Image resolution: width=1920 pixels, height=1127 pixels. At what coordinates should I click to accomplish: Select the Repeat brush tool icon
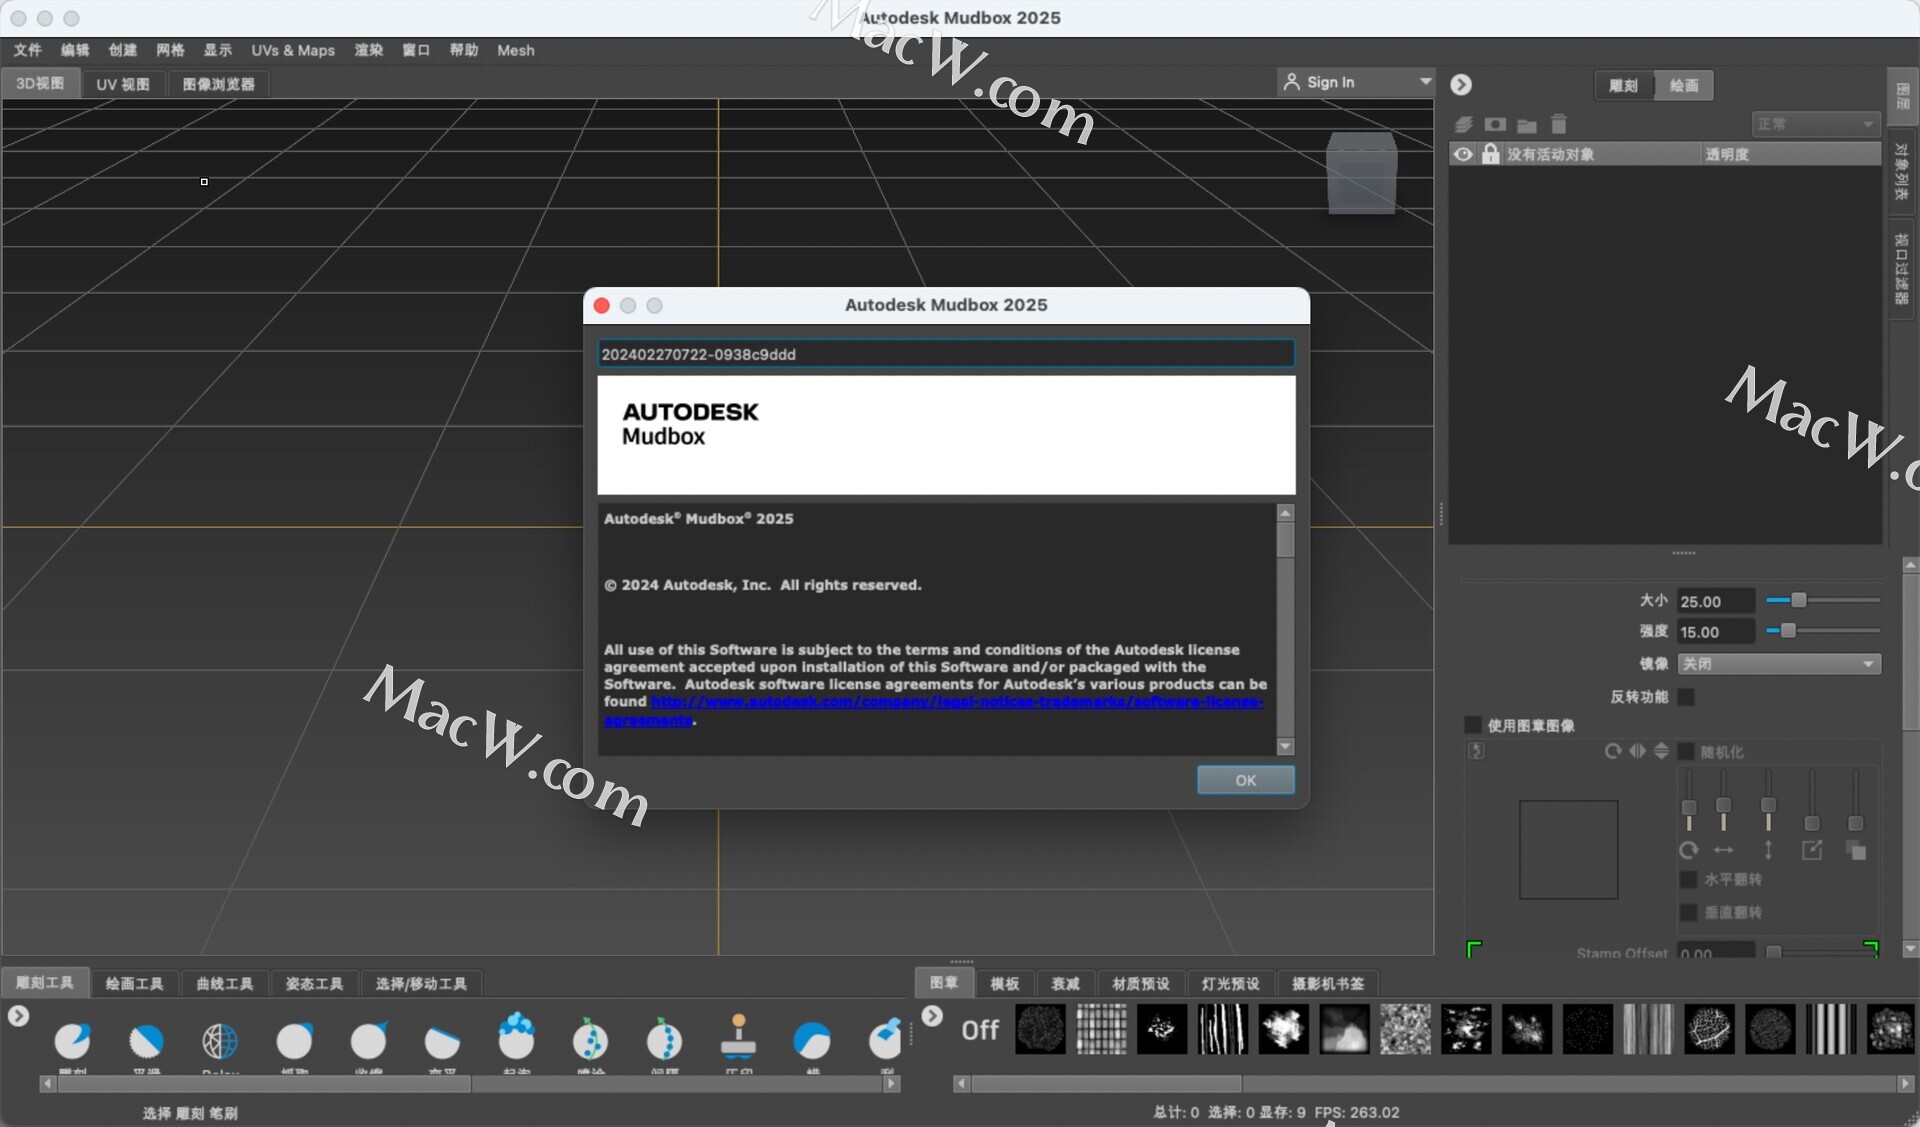[x=664, y=1039]
